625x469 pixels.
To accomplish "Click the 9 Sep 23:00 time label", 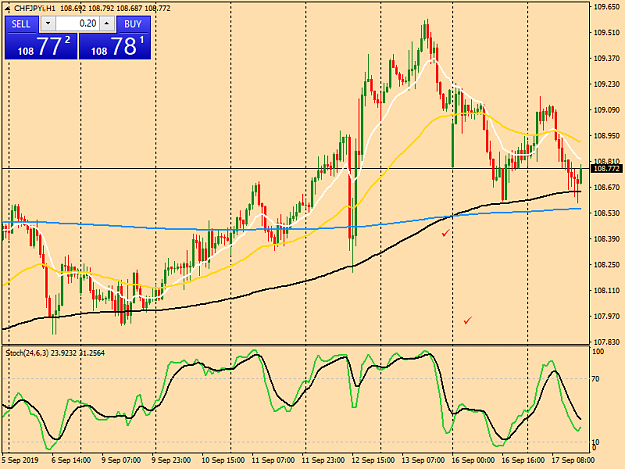I will [x=171, y=460].
